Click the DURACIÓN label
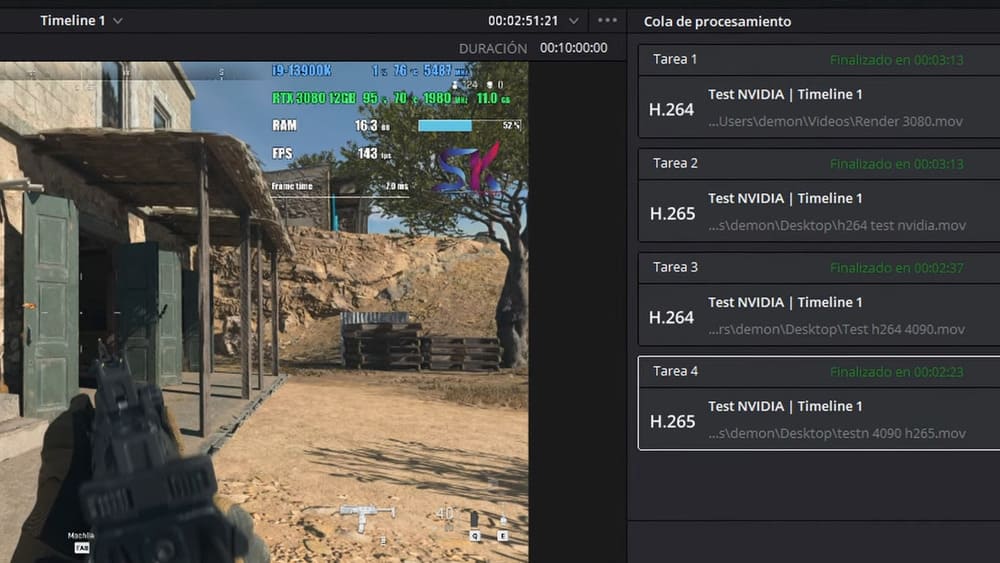Screen dimensions: 1000x563 tap(493, 48)
